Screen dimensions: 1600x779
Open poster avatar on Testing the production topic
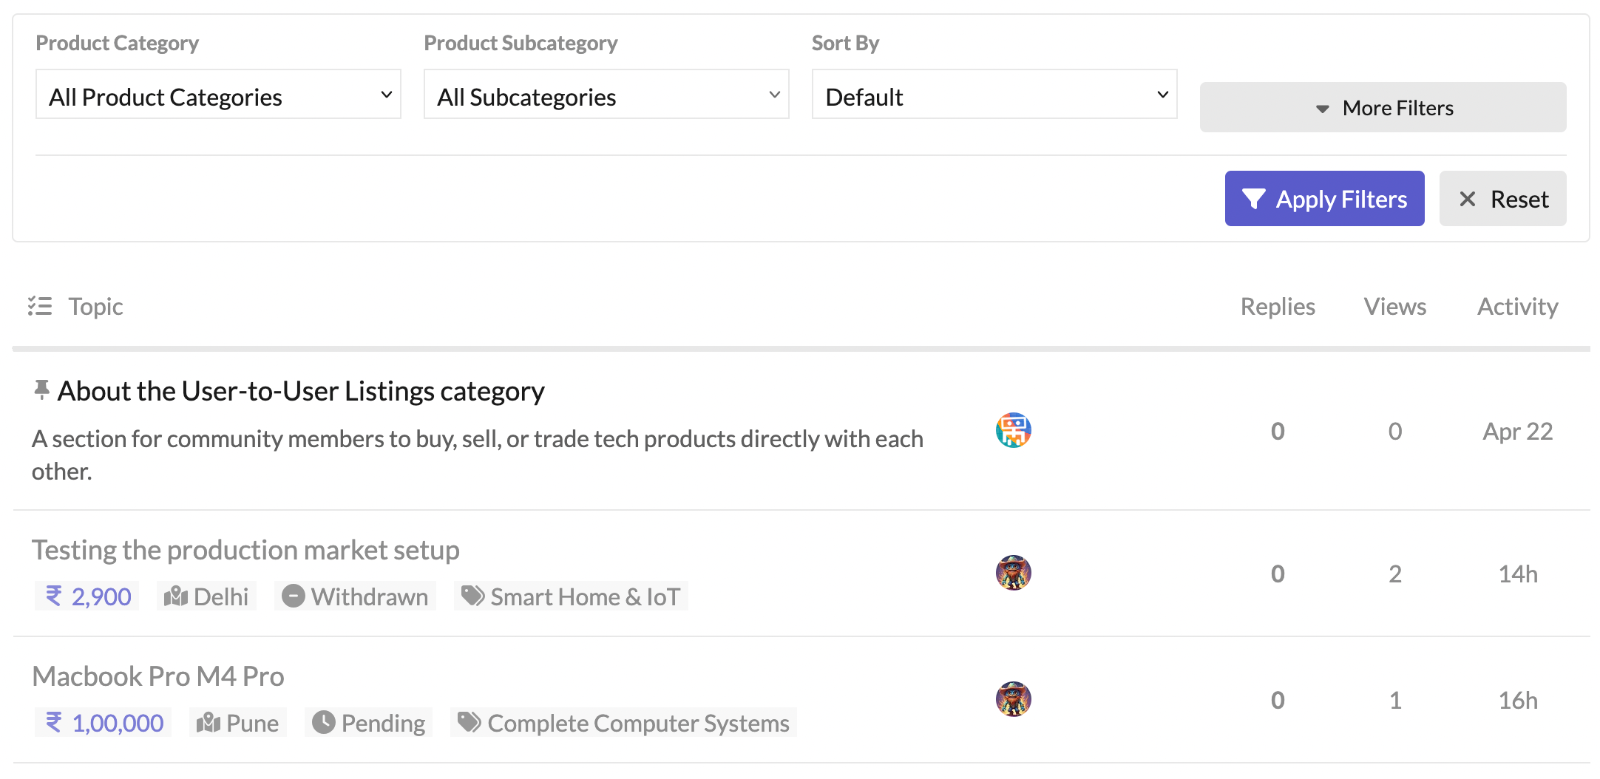click(x=1013, y=573)
